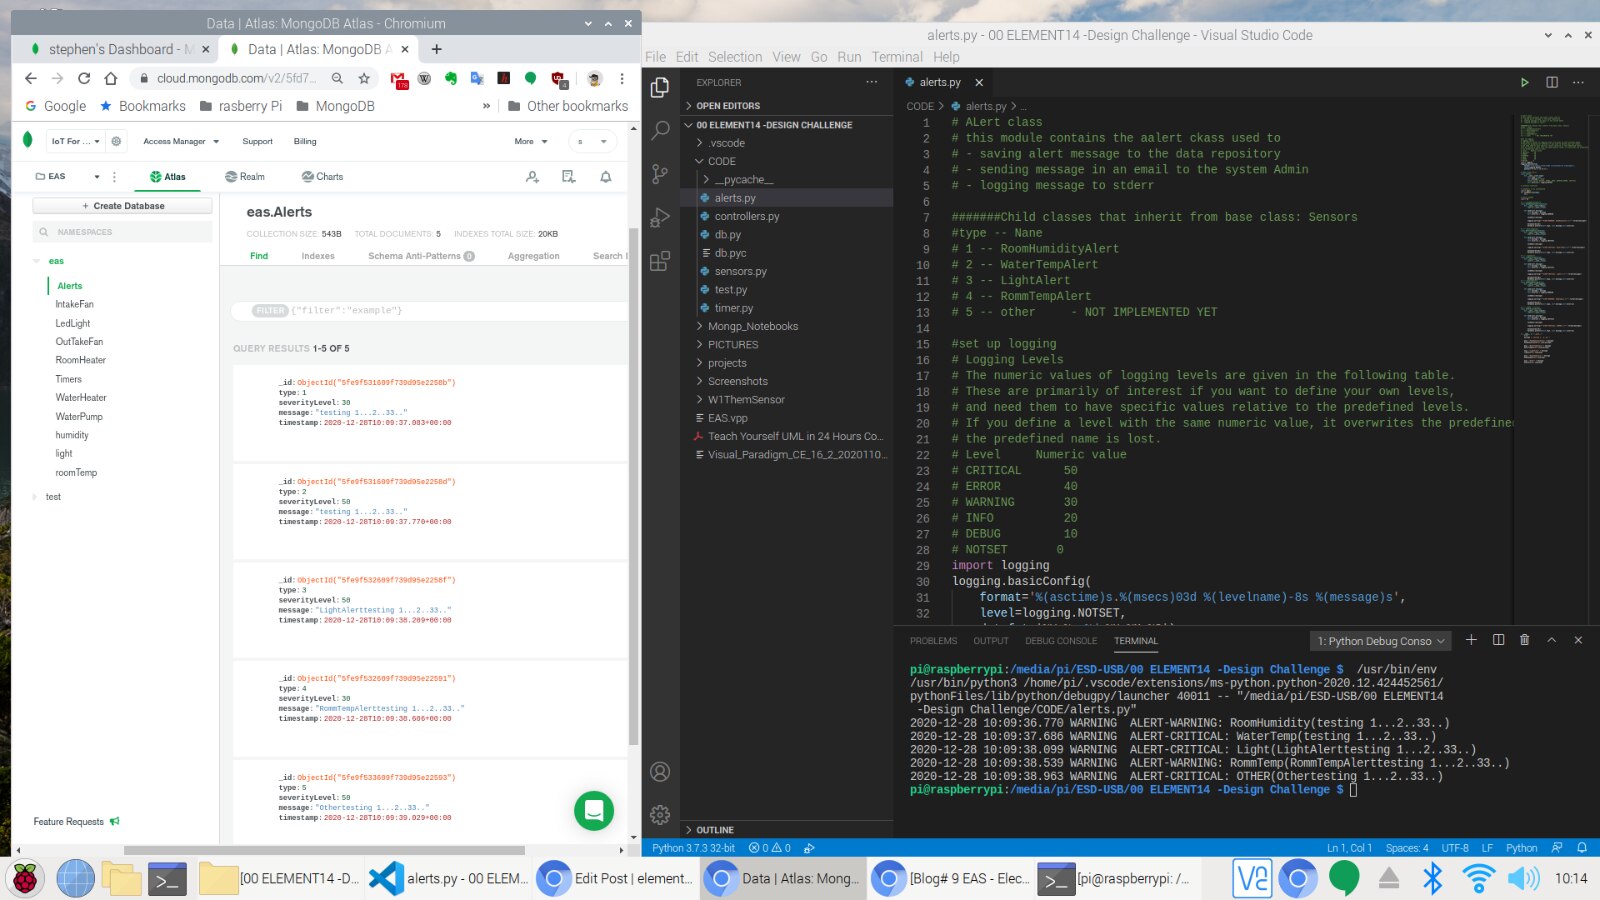Open the Python Debug Console terminal dropdown
Image resolution: width=1600 pixels, height=900 pixels.
click(x=1380, y=641)
